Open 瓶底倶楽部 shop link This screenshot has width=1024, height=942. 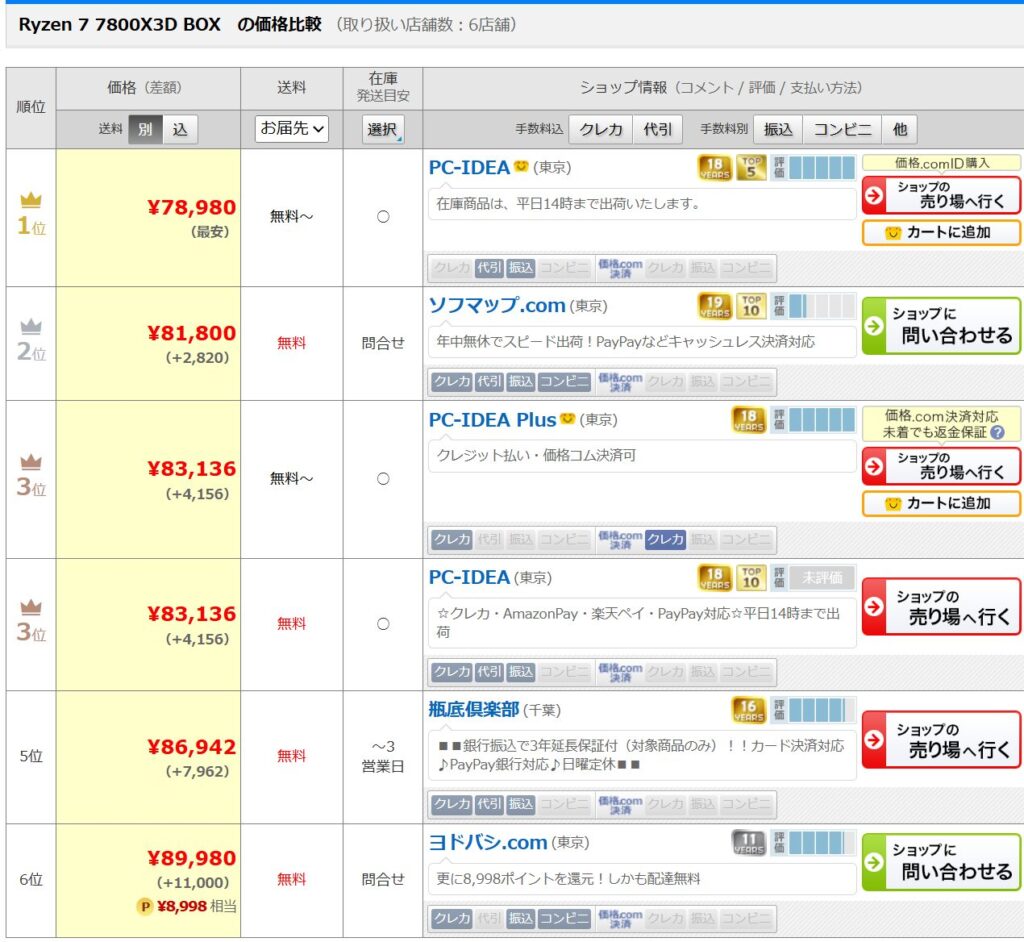[x=473, y=709]
